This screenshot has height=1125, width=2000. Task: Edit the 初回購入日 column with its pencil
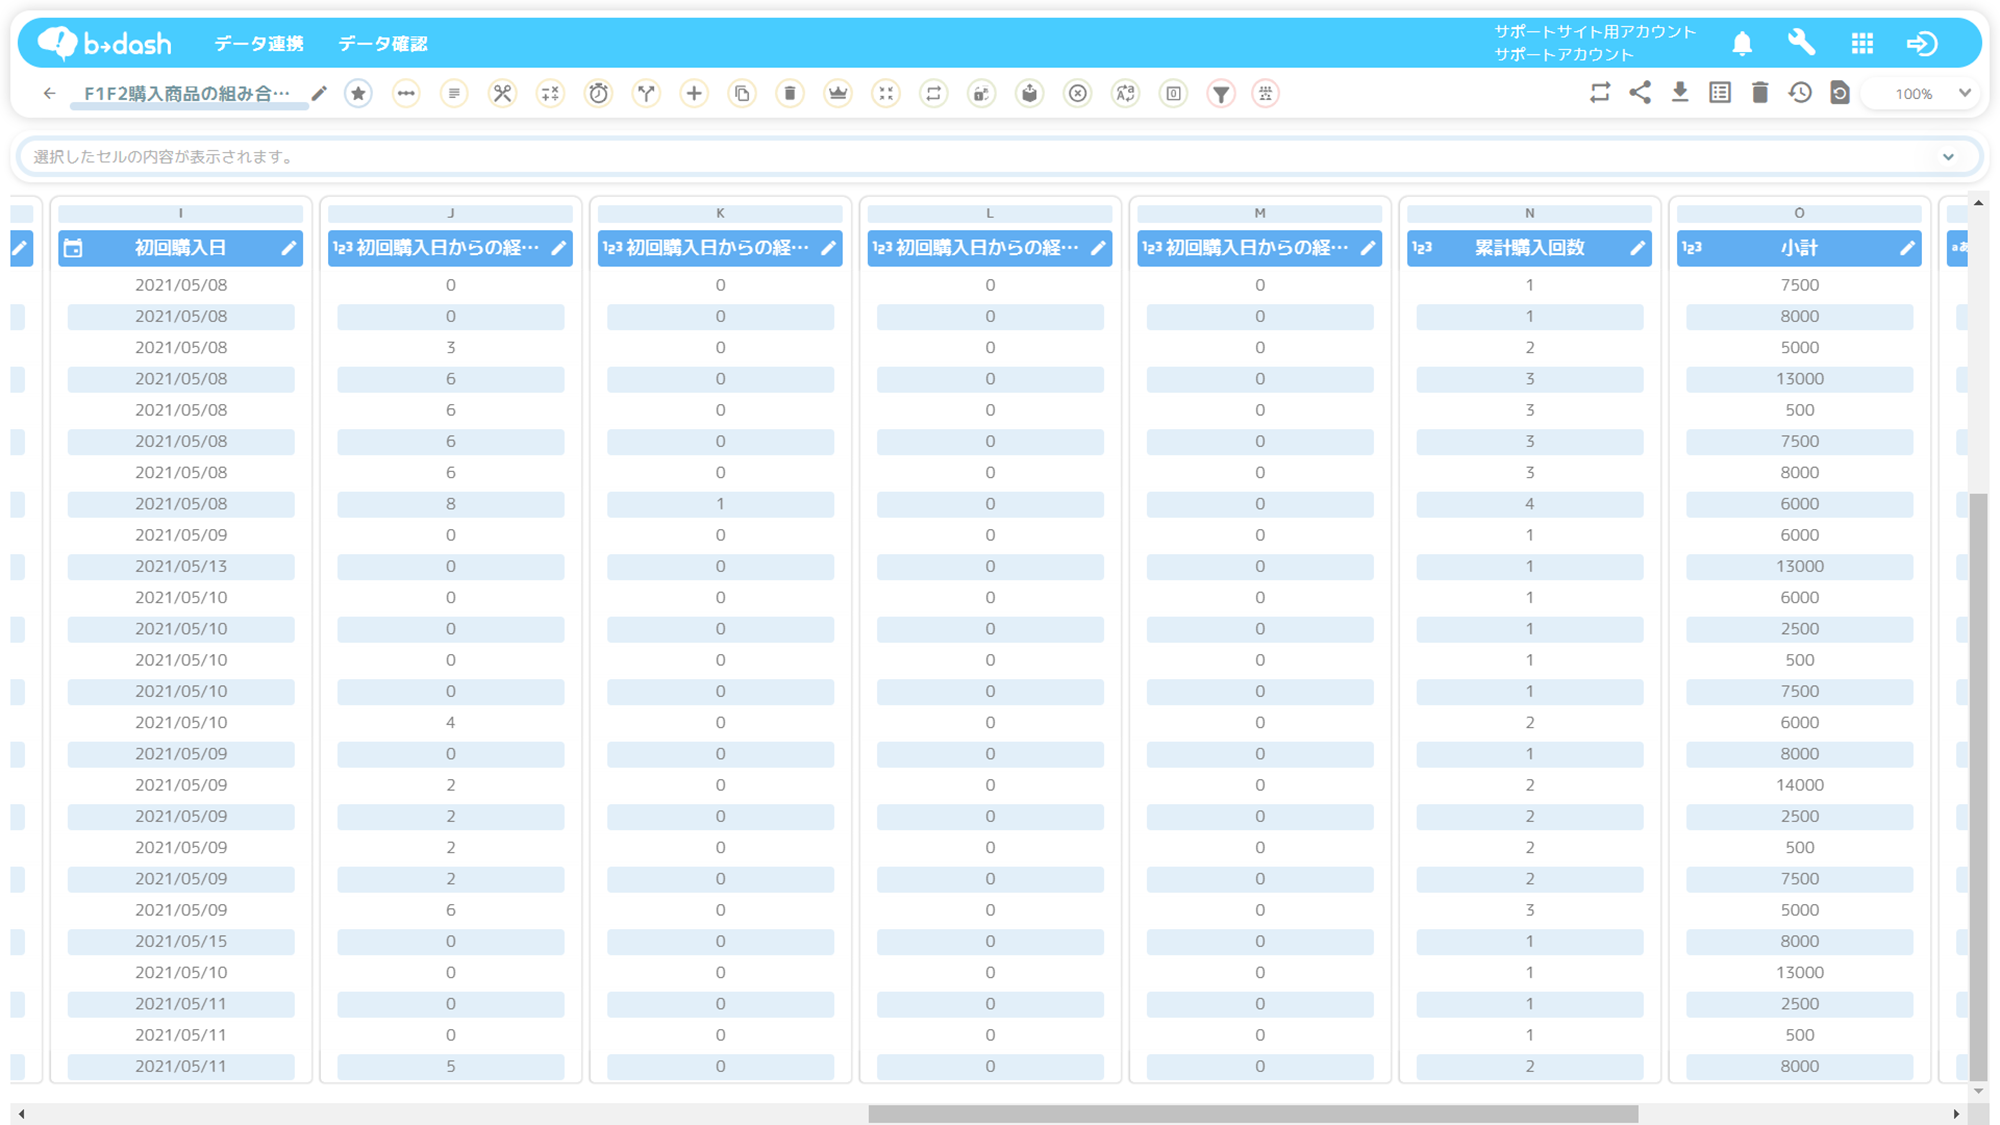pyautogui.click(x=288, y=248)
